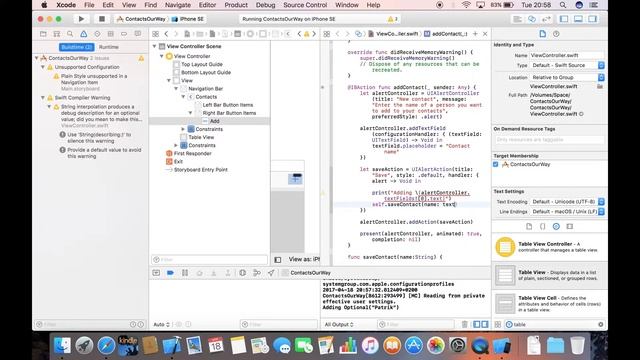Switch to the Standard editor
The image size is (640, 360).
(x=517, y=19)
